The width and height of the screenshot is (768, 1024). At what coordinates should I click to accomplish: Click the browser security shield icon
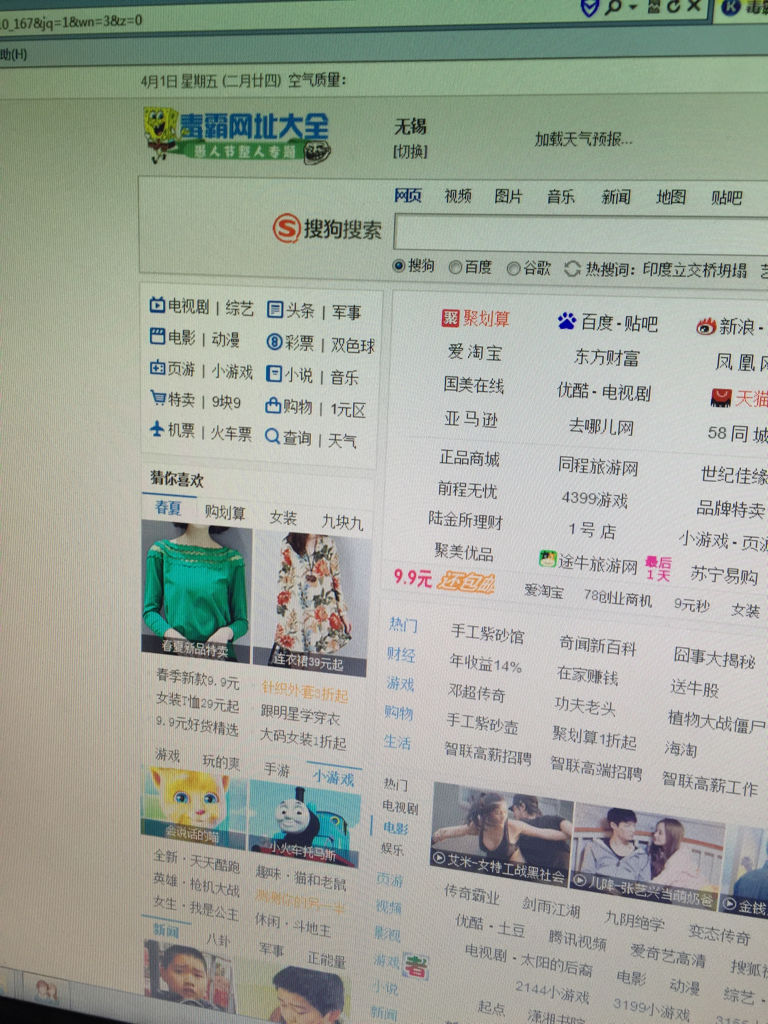[x=590, y=7]
